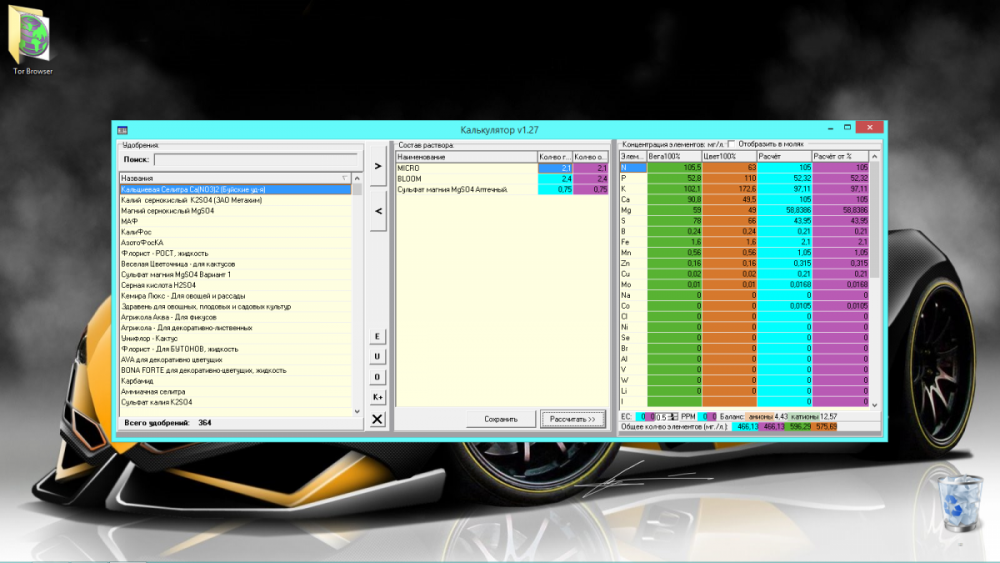Click the 'Сохранить' button
Image resolution: width=1000 pixels, height=563 pixels.
point(501,419)
